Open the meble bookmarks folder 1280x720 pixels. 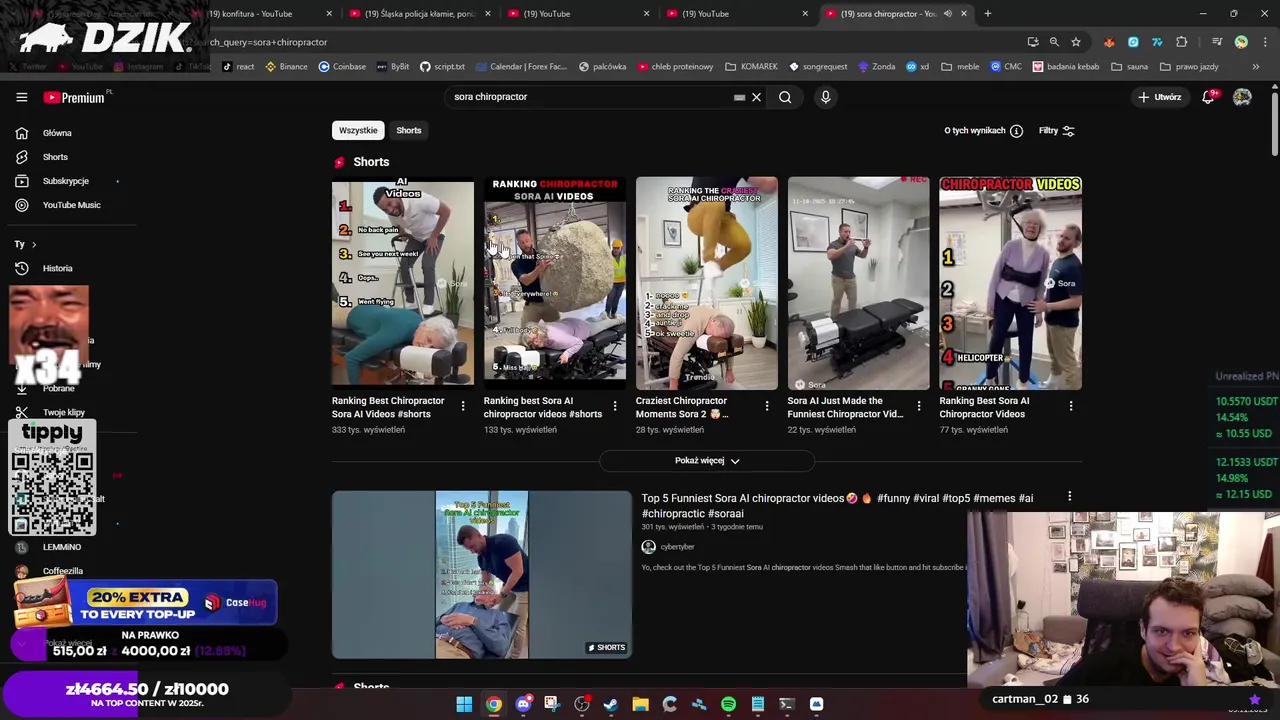point(959,67)
